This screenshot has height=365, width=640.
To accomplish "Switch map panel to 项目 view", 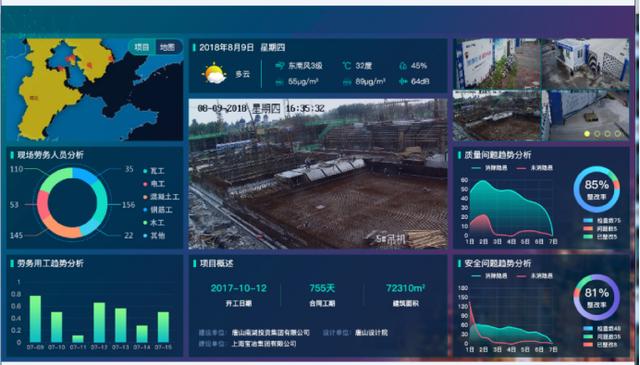I will pos(142,47).
